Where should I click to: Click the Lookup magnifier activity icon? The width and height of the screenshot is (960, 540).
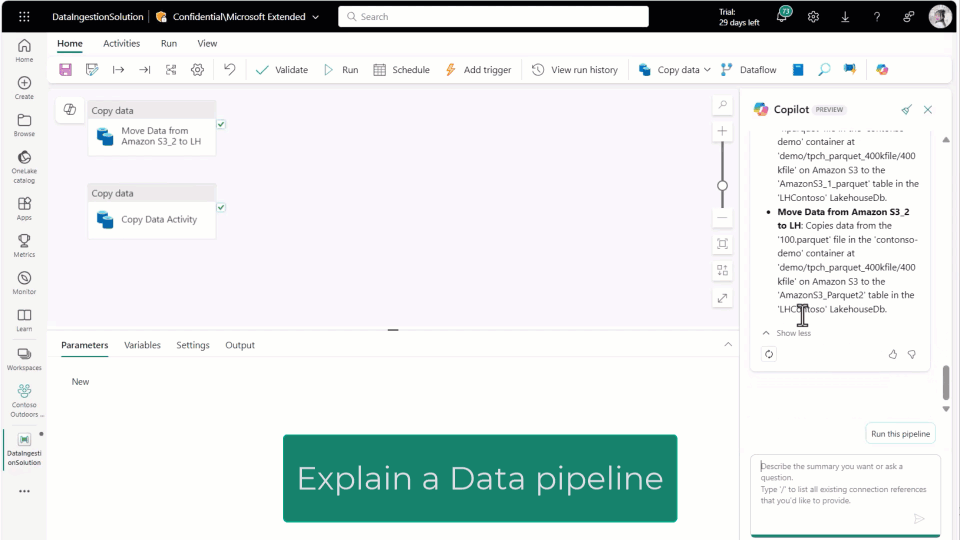click(824, 70)
